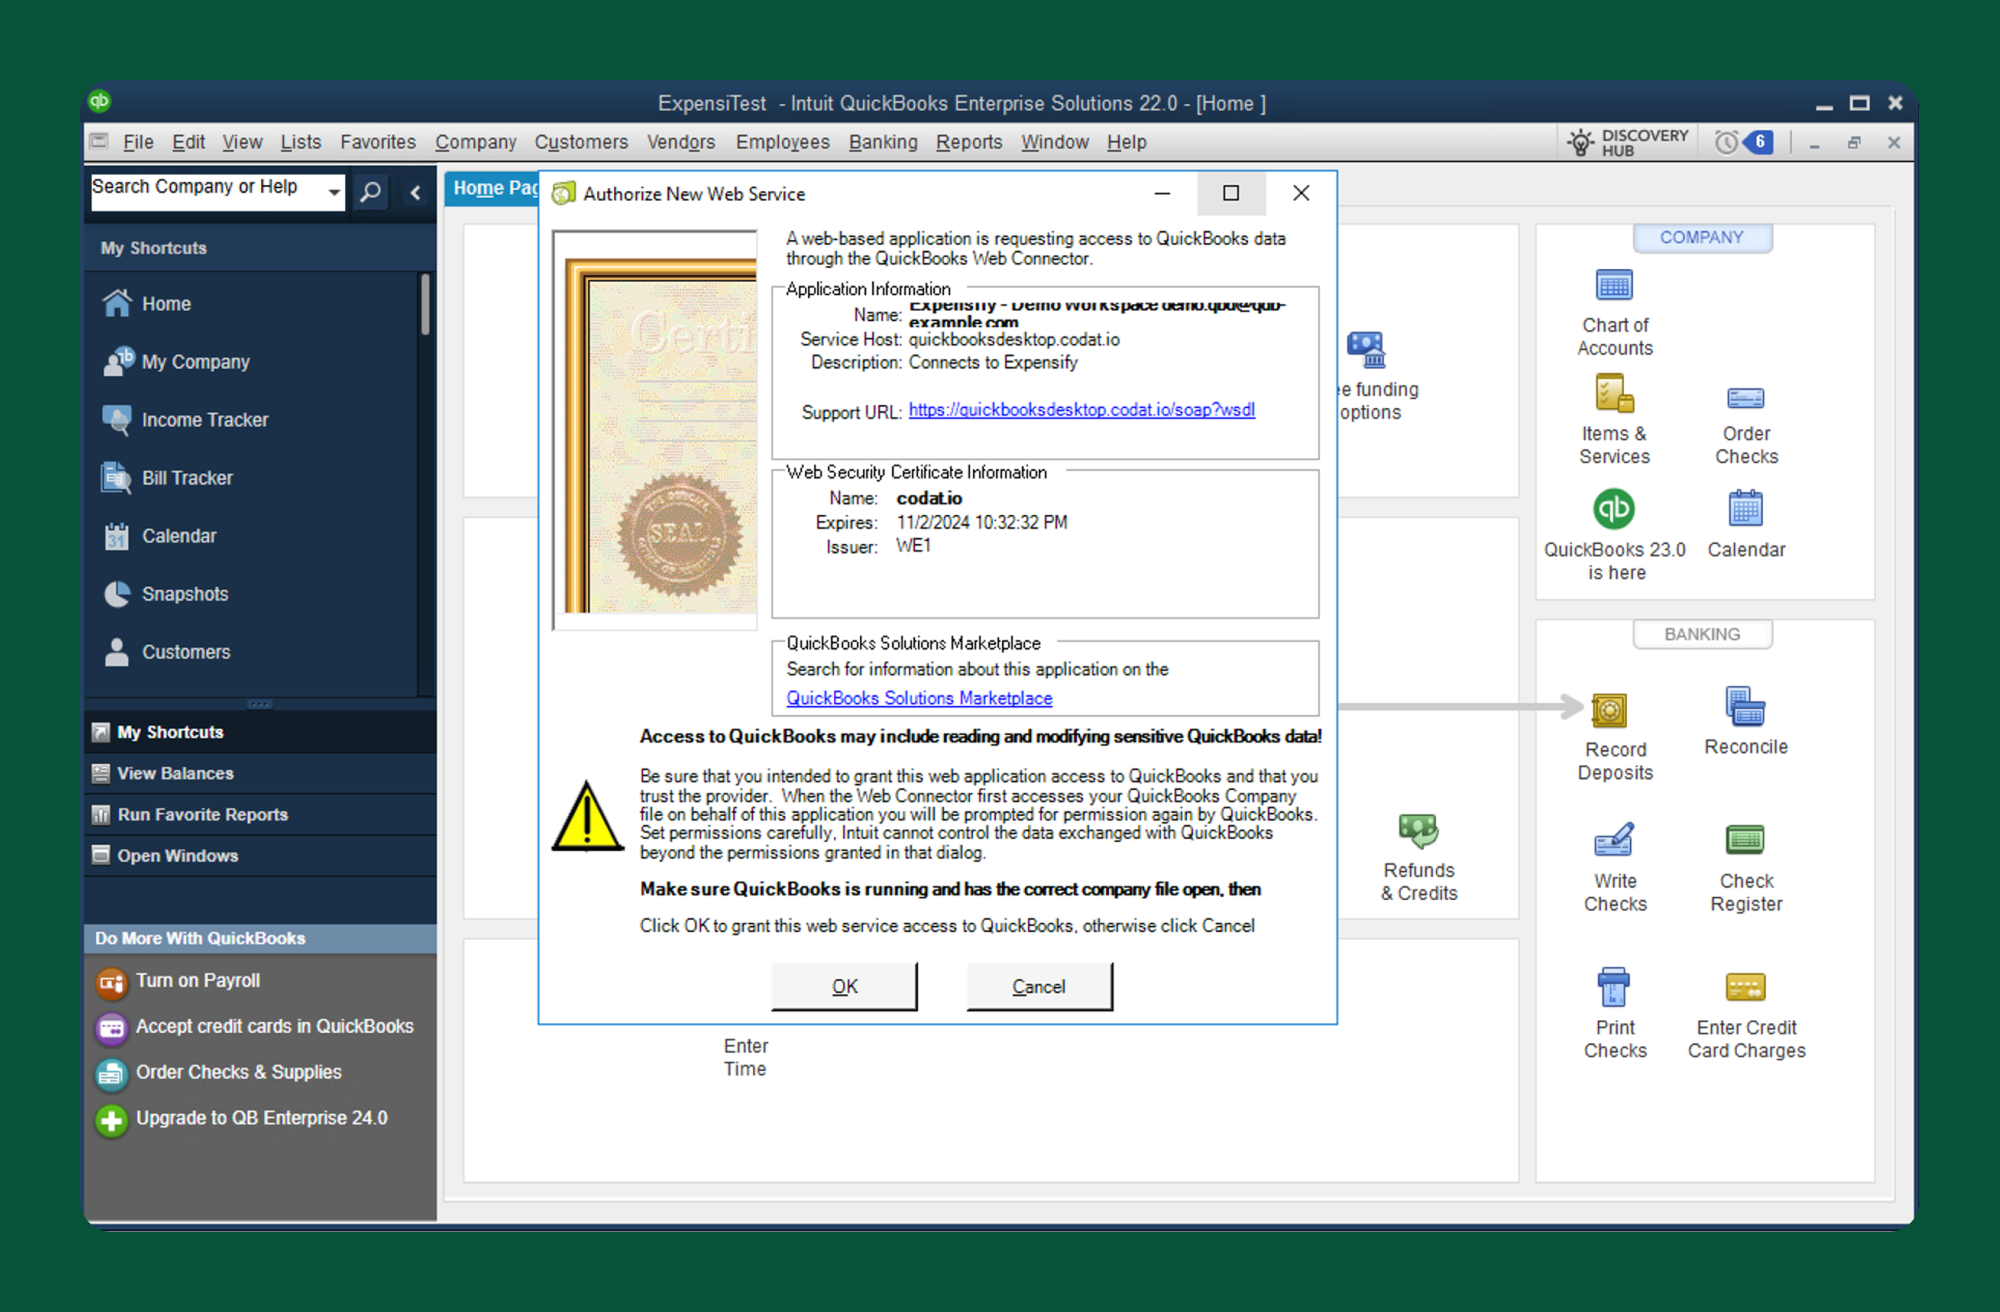This screenshot has width=2000, height=1312.
Task: Click the Company menu in menu bar
Action: (474, 142)
